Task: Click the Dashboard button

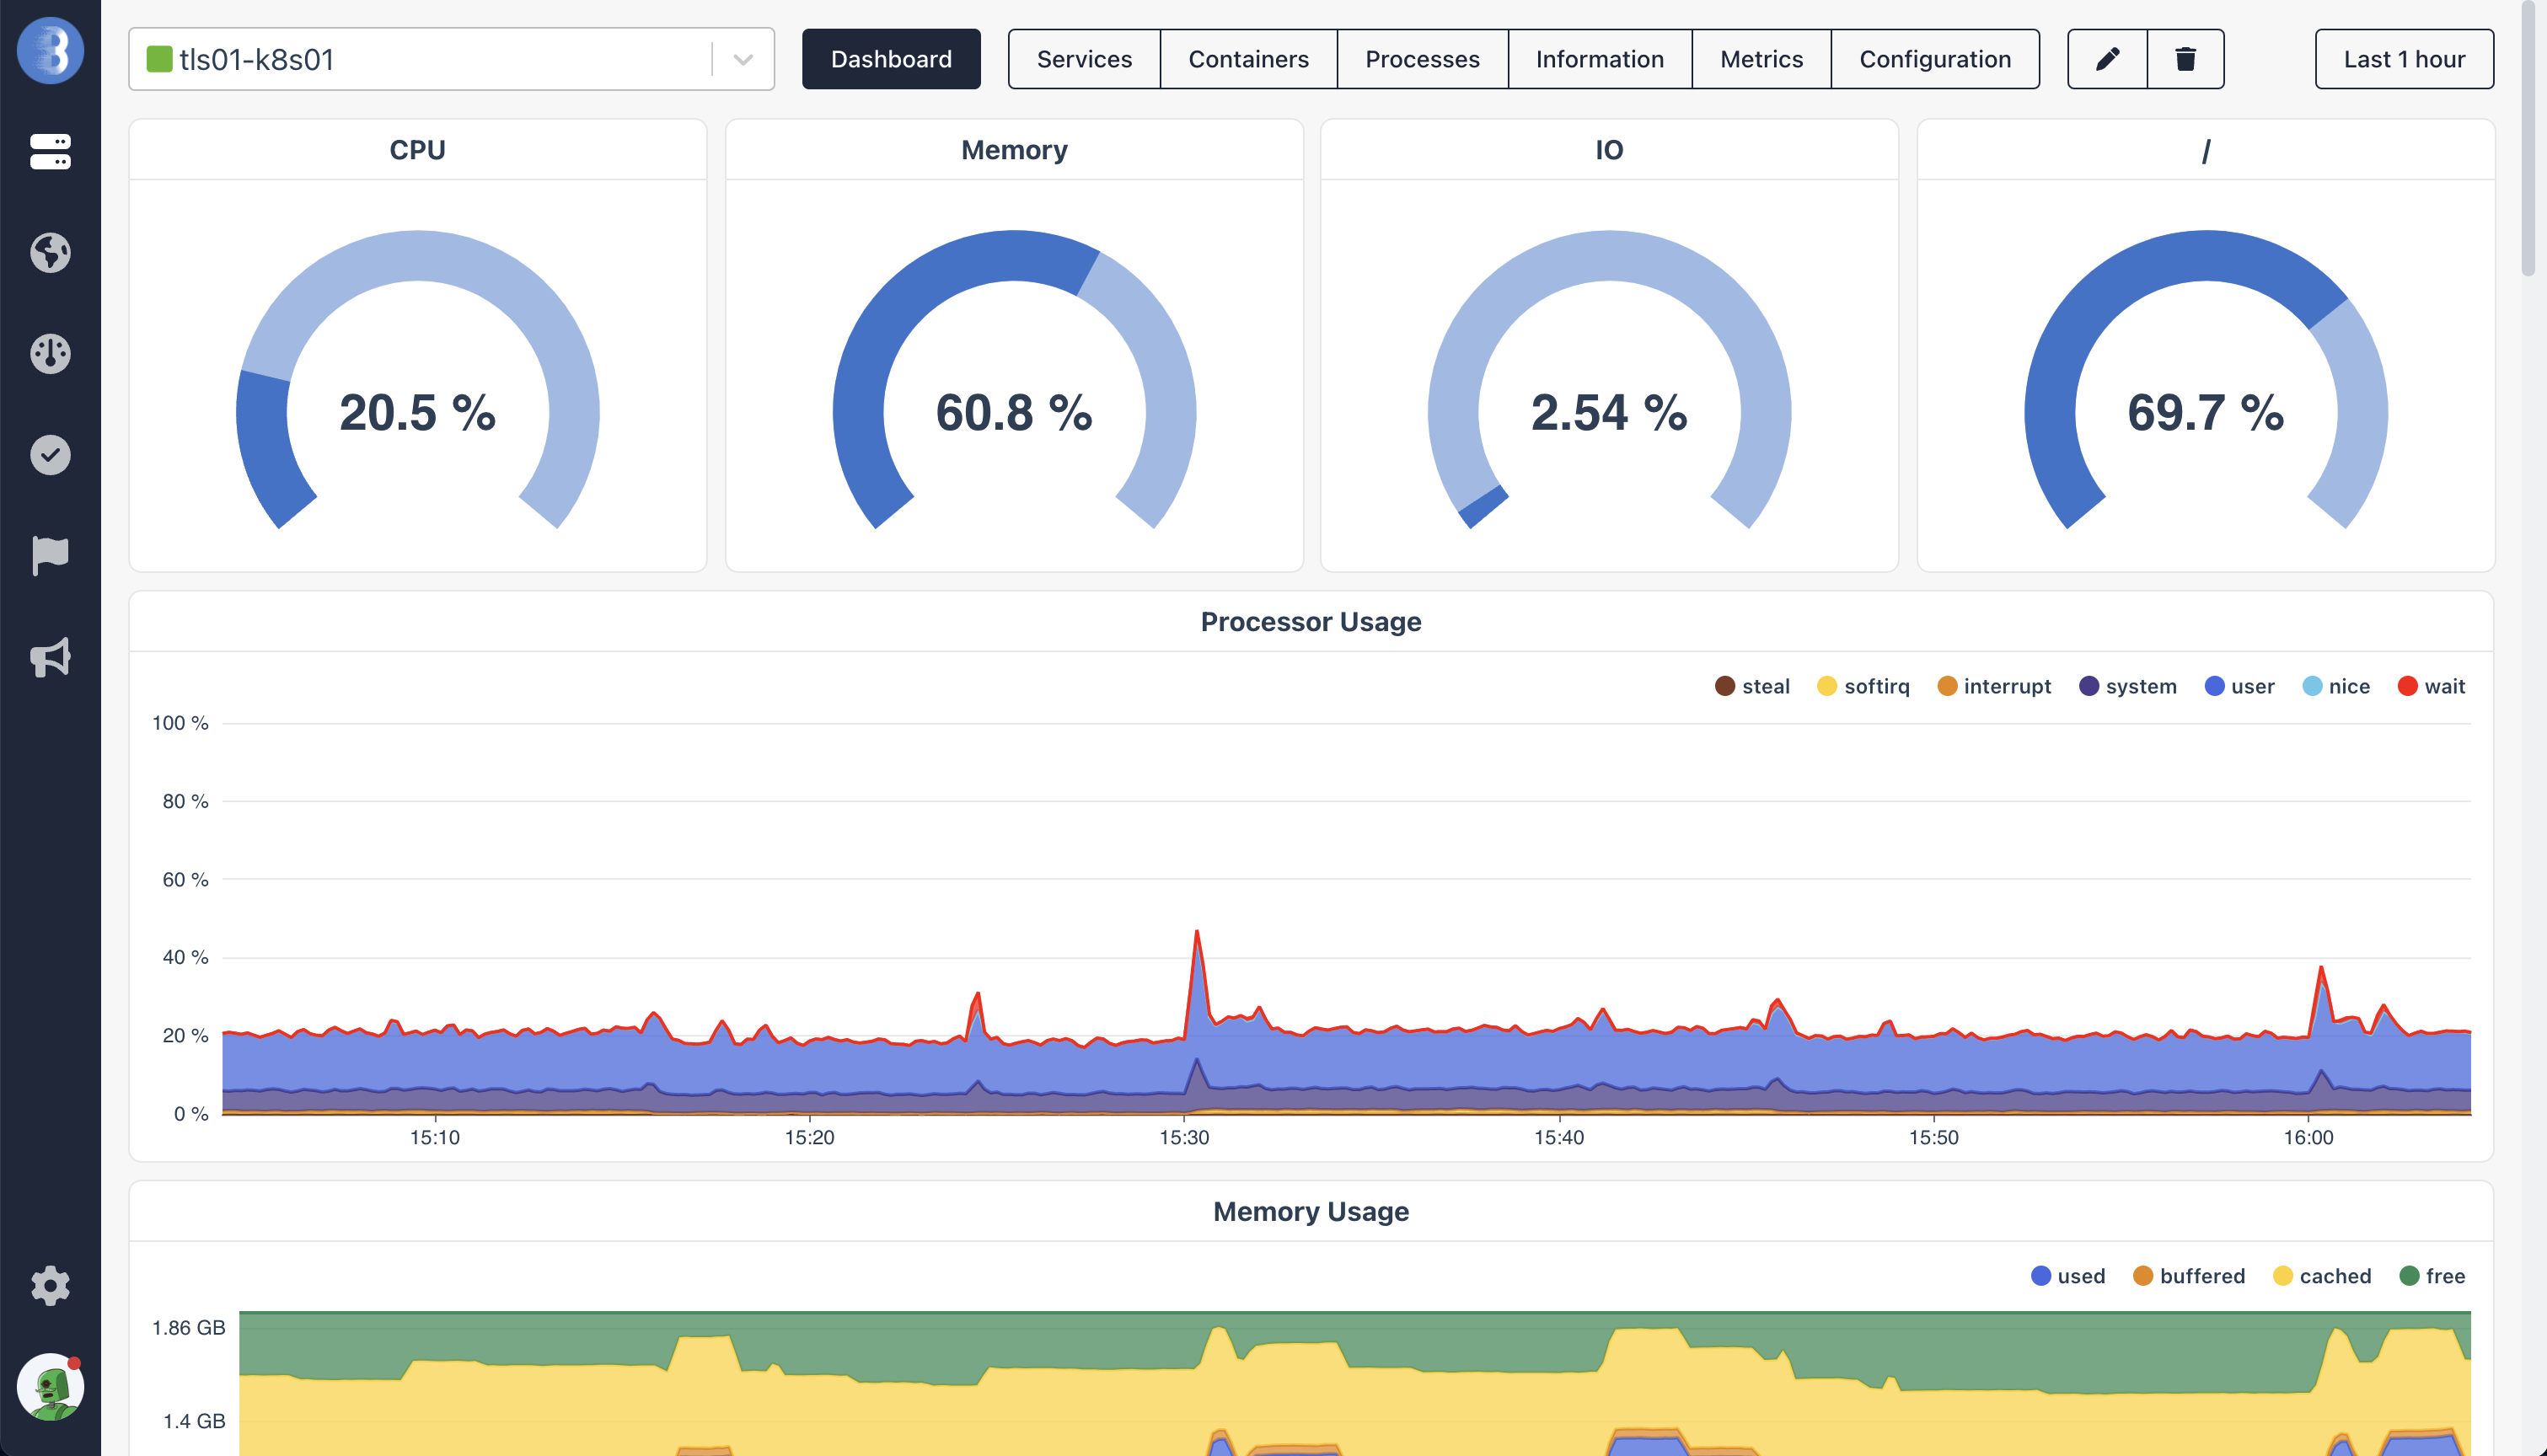Action: pyautogui.click(x=890, y=59)
